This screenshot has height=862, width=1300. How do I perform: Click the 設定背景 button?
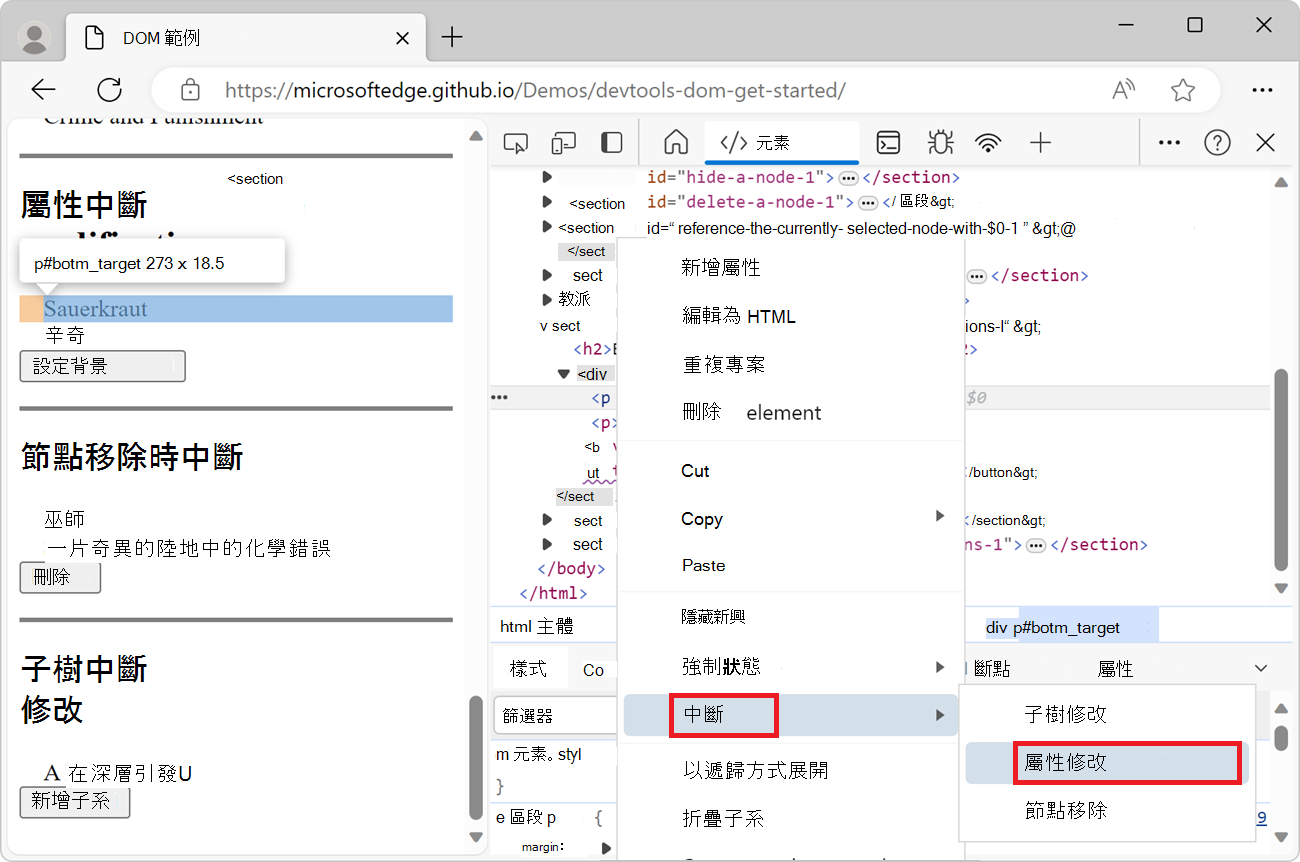coord(102,366)
